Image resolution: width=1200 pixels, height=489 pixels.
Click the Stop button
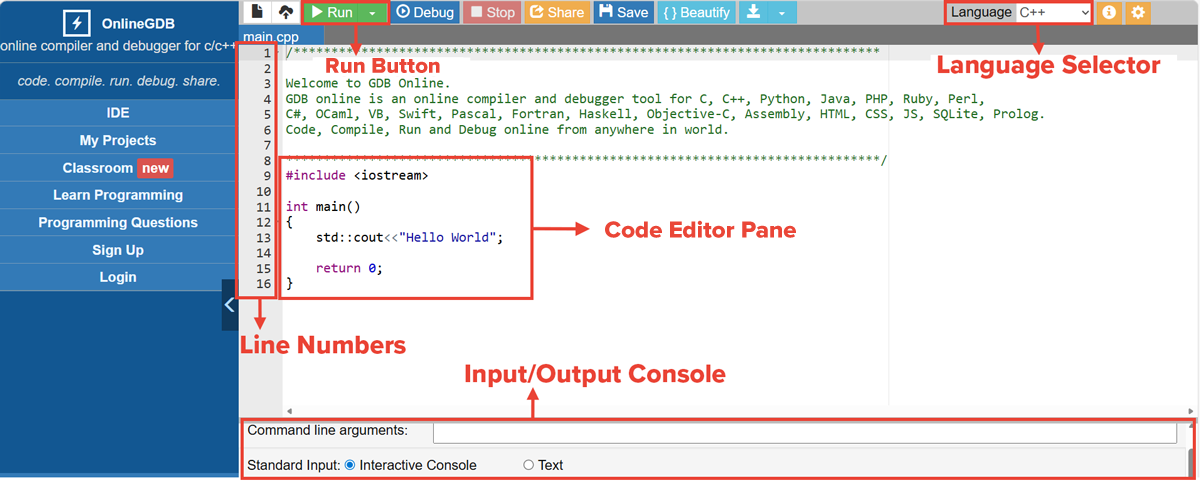pos(492,12)
